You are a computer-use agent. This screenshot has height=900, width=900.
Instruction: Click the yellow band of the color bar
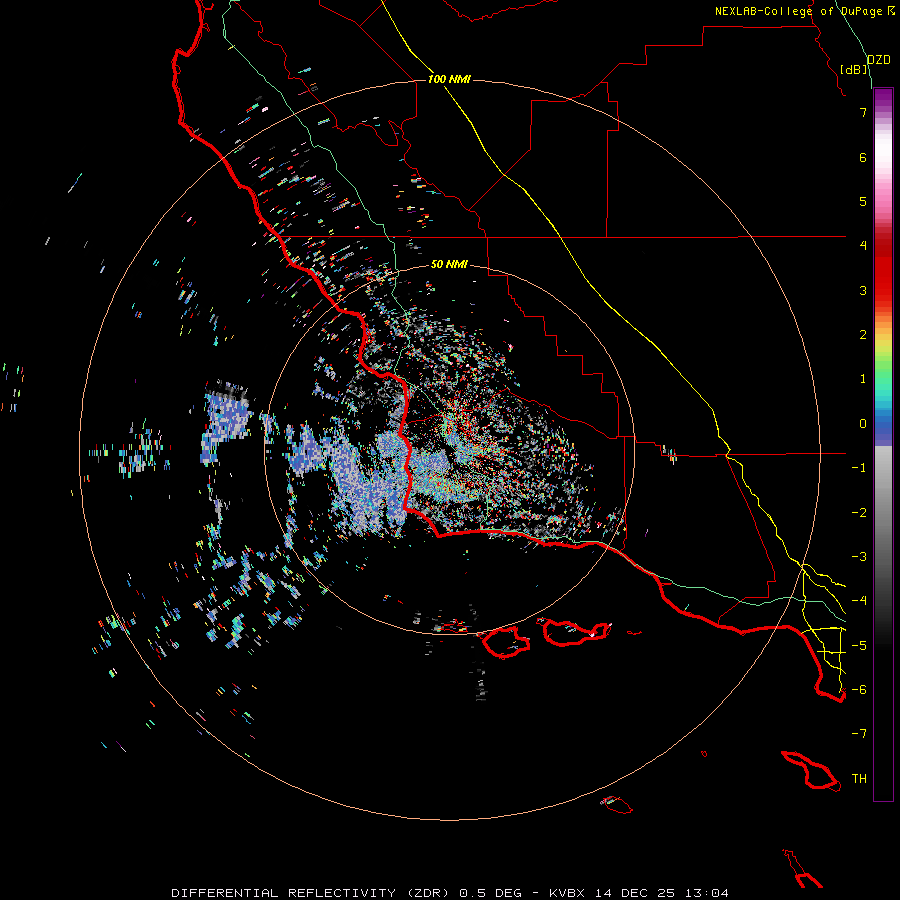point(883,343)
